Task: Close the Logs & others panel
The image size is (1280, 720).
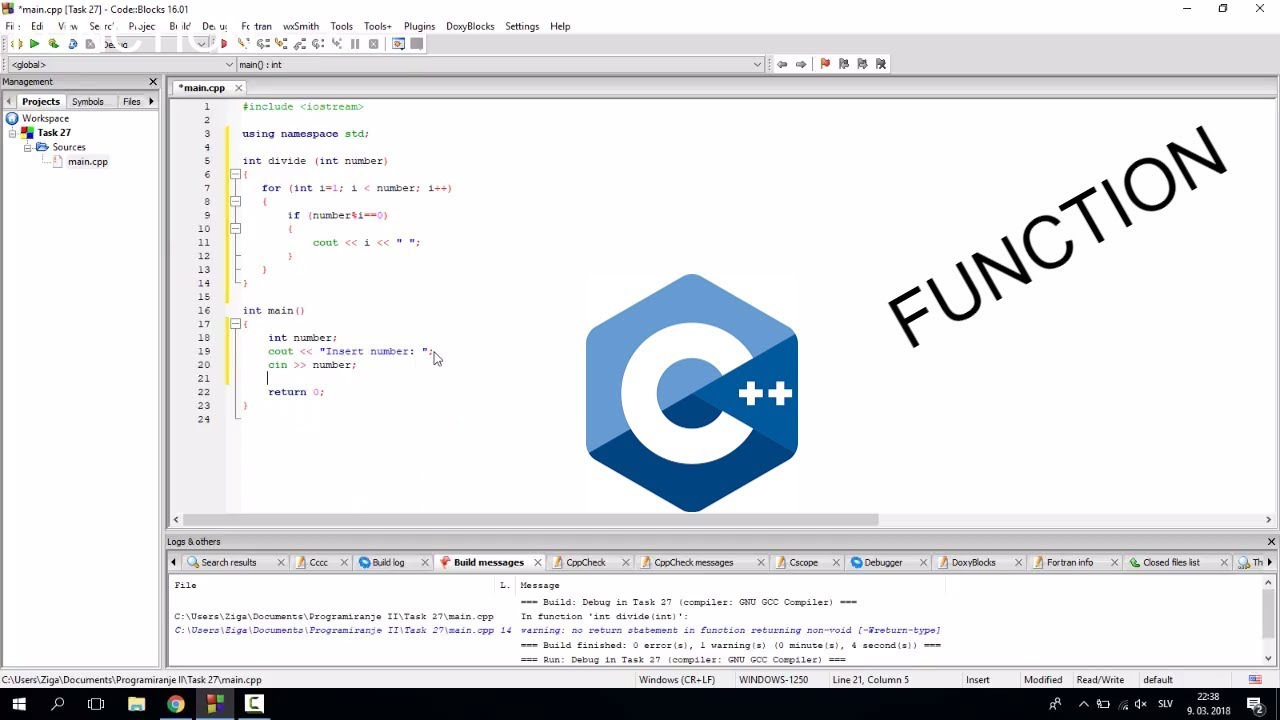Action: pos(1271,542)
